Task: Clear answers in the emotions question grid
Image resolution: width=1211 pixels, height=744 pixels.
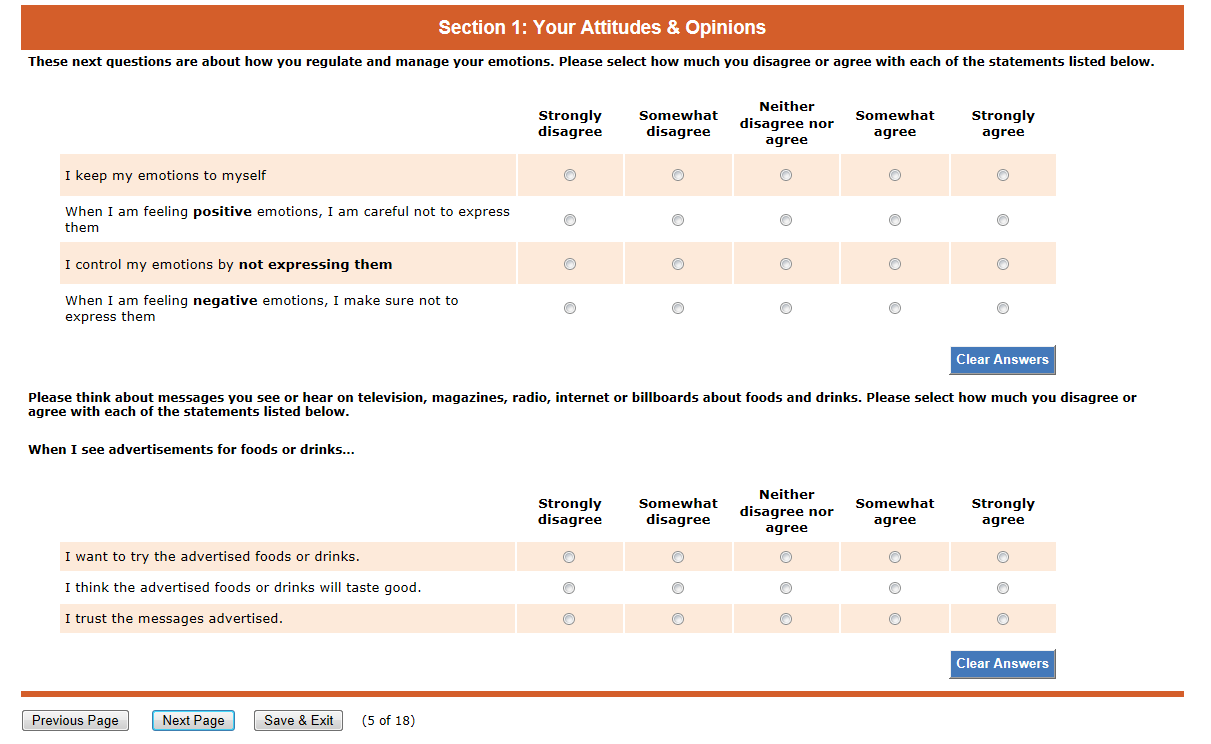Action: [1002, 360]
